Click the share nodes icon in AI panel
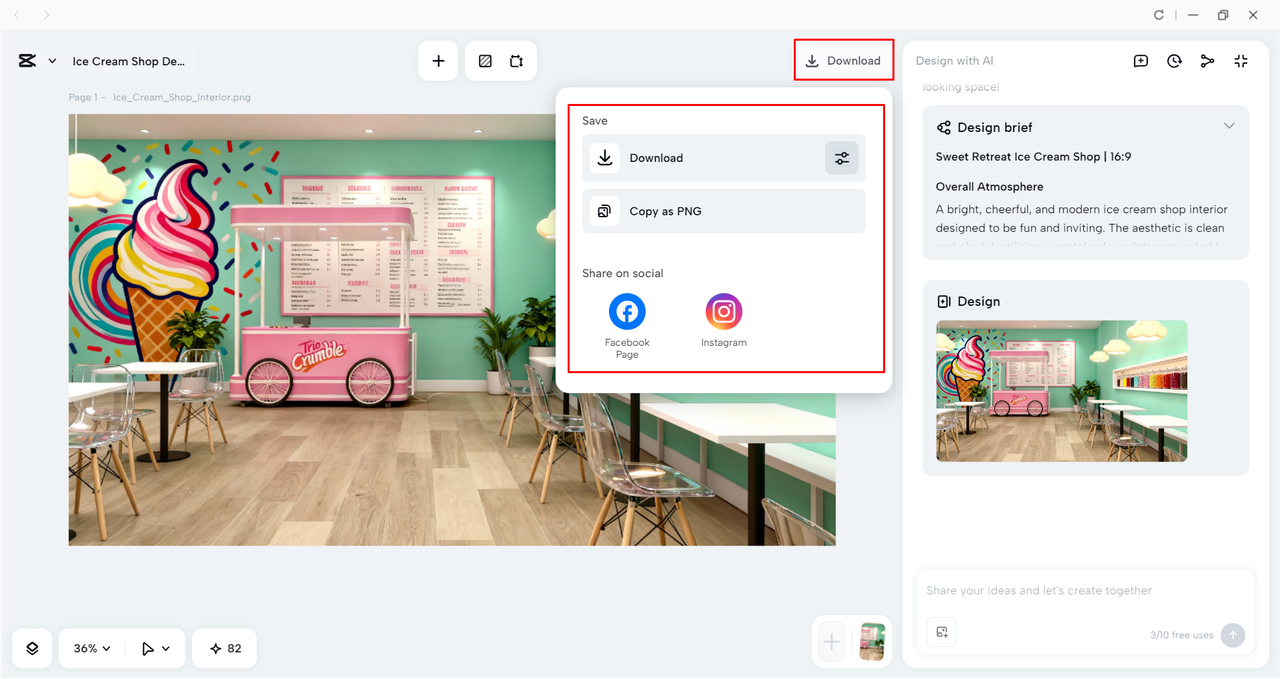The image size is (1280, 679). [x=1207, y=61]
